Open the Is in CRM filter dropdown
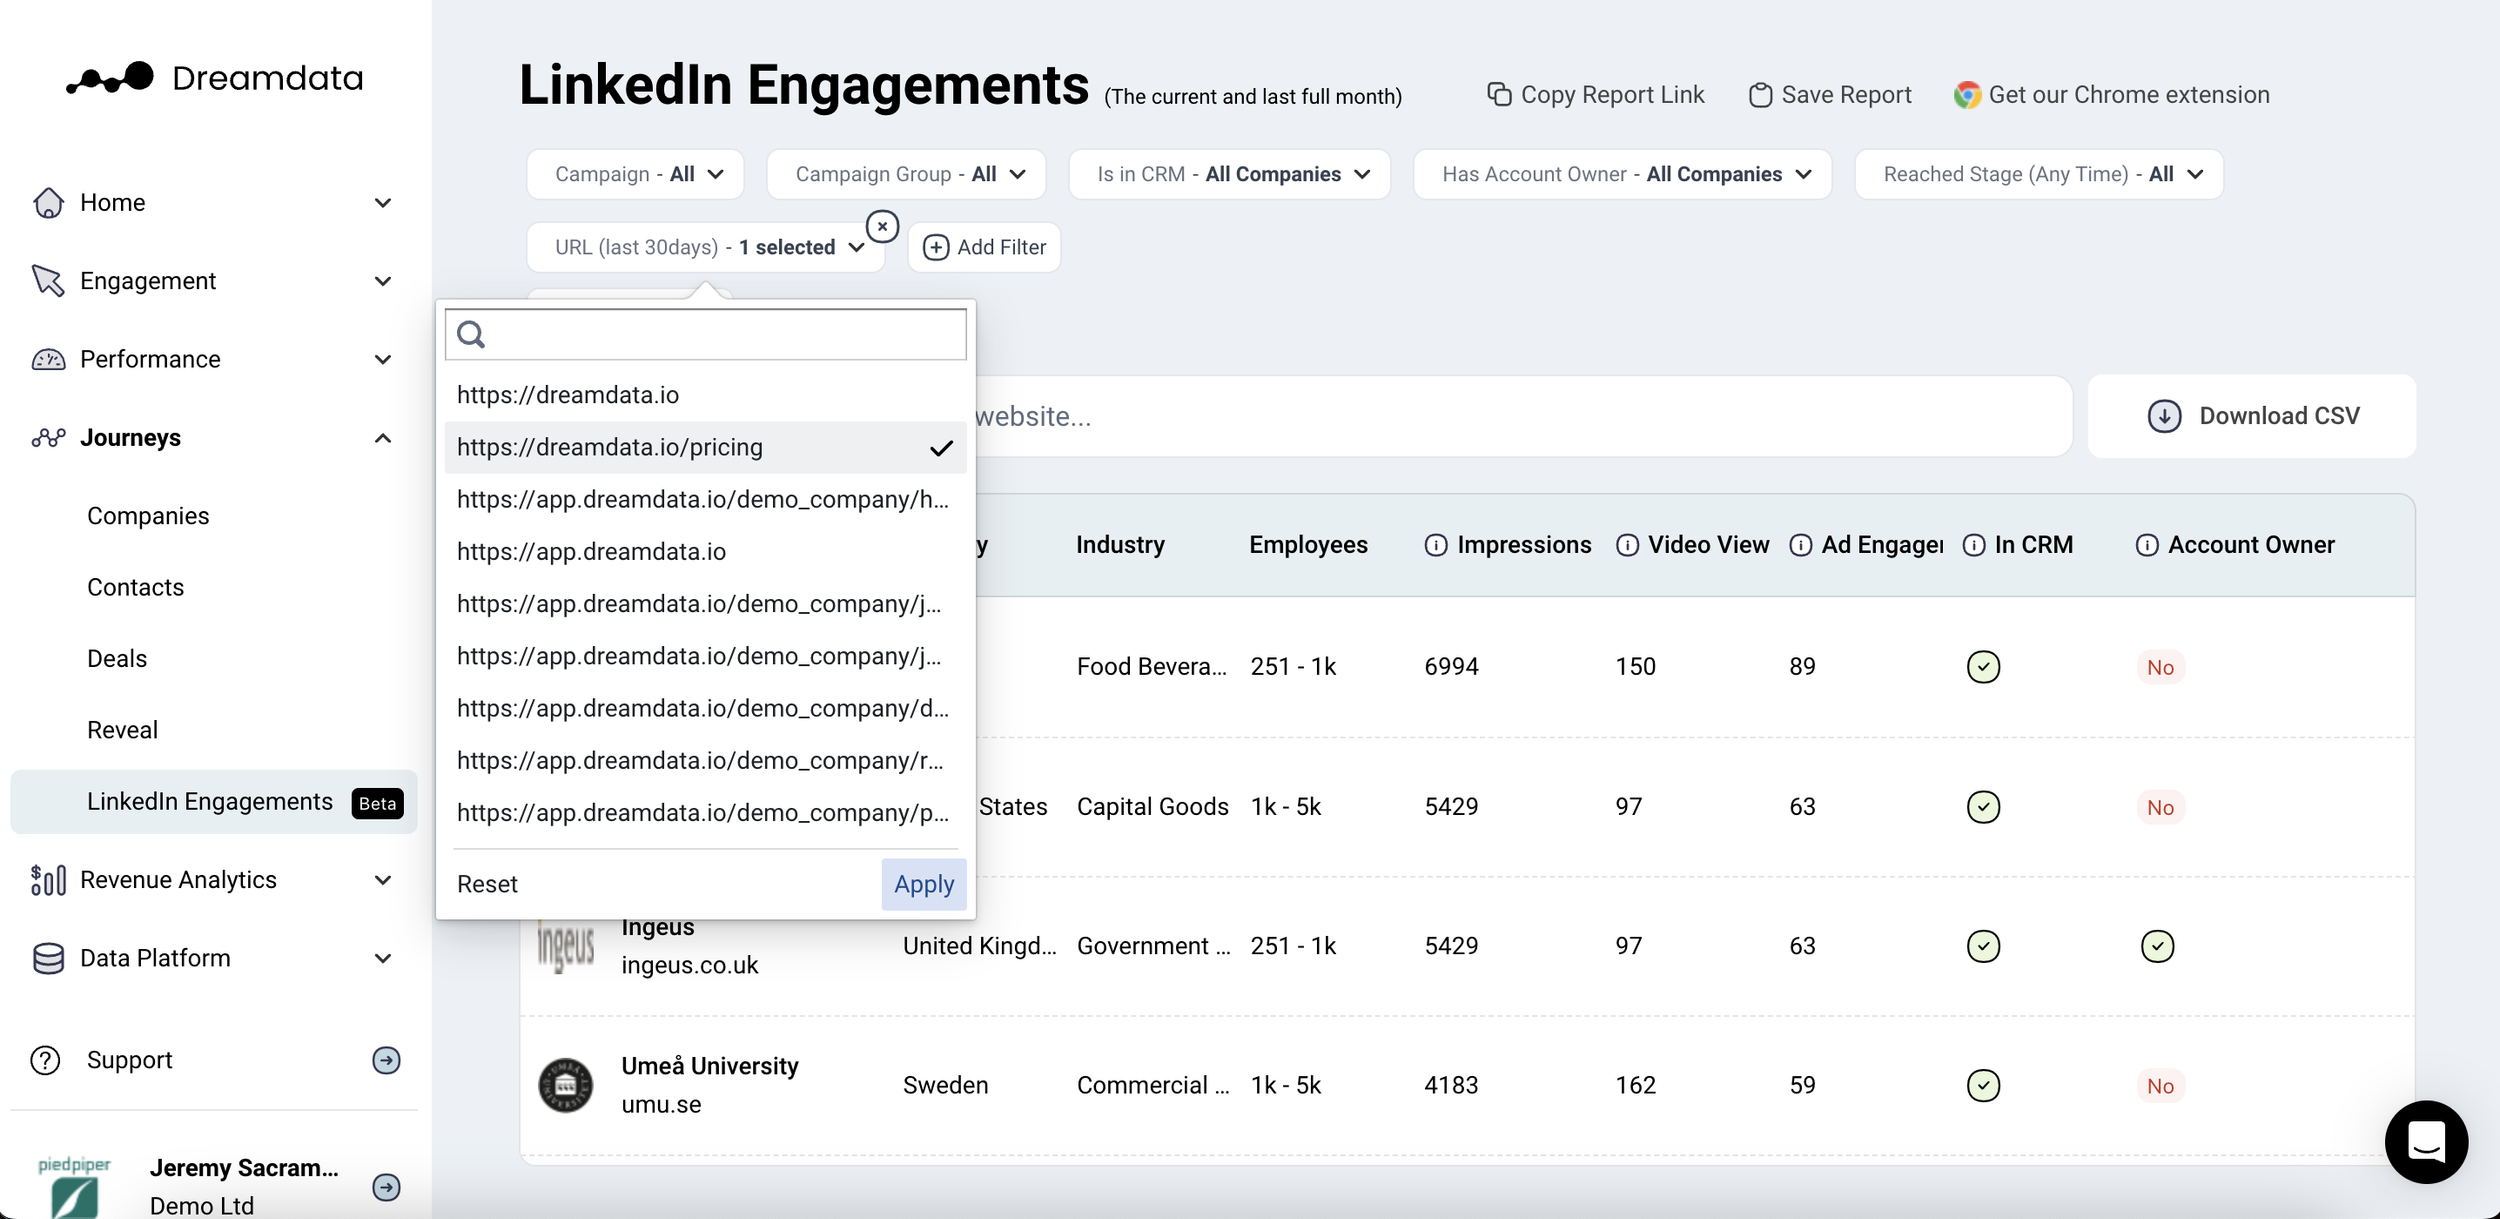 (x=1229, y=174)
